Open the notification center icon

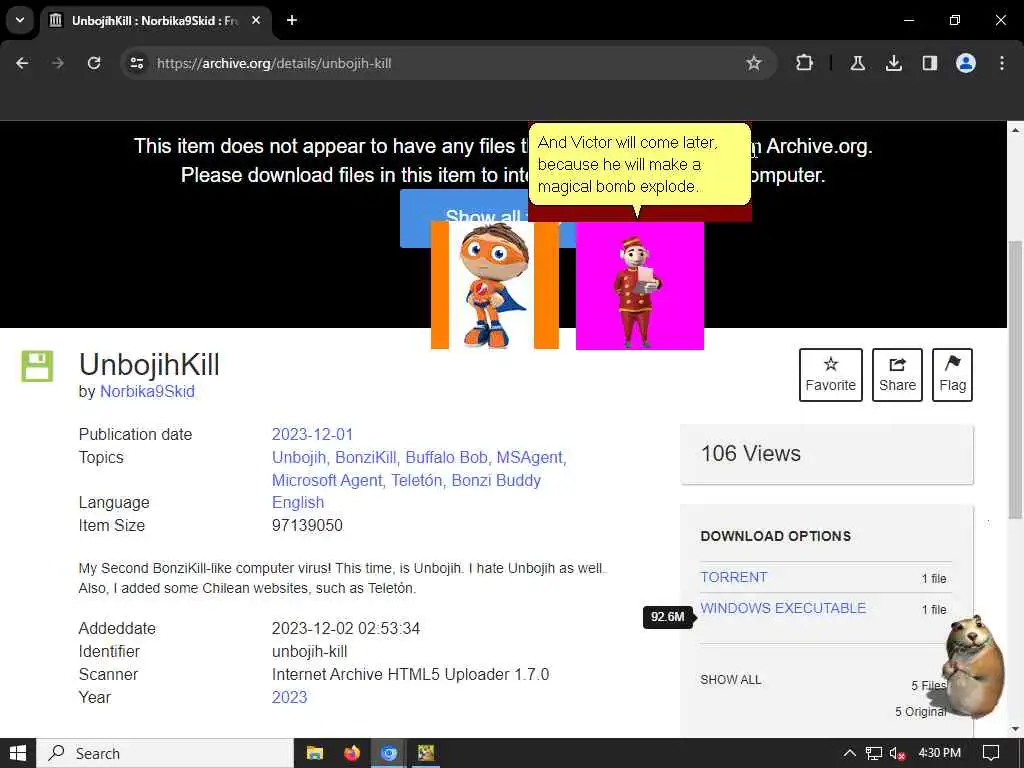click(991, 753)
